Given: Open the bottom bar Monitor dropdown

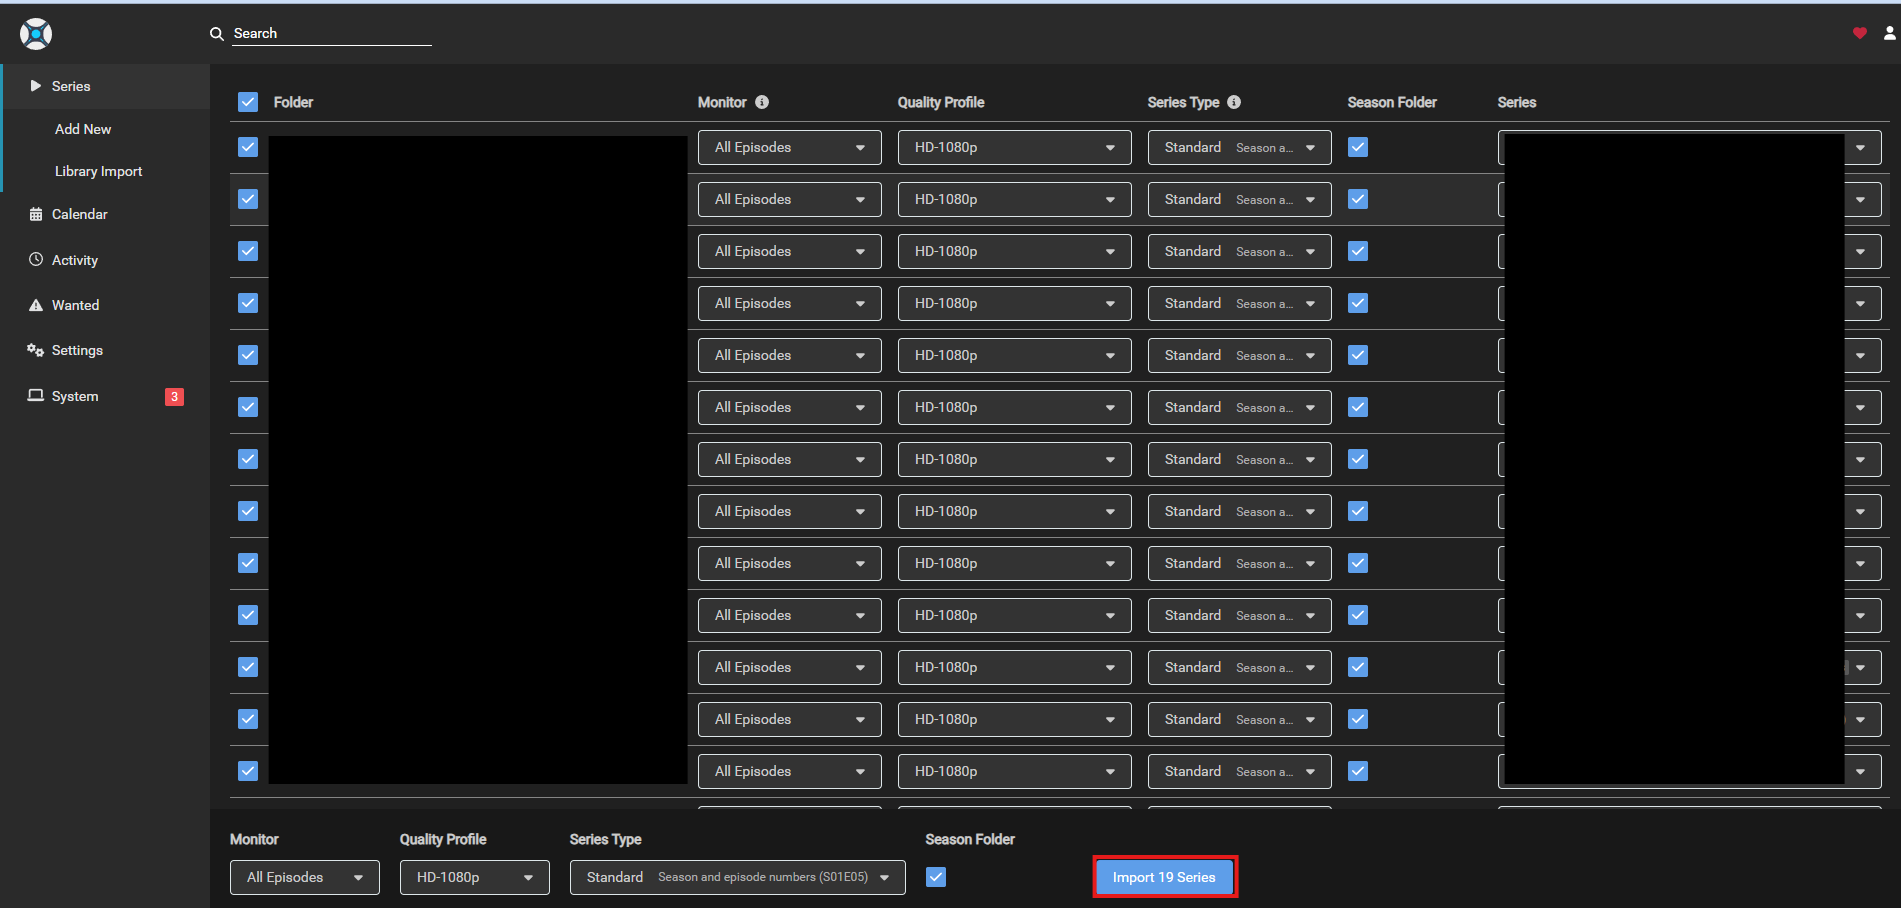Looking at the screenshot, I should click(x=305, y=877).
